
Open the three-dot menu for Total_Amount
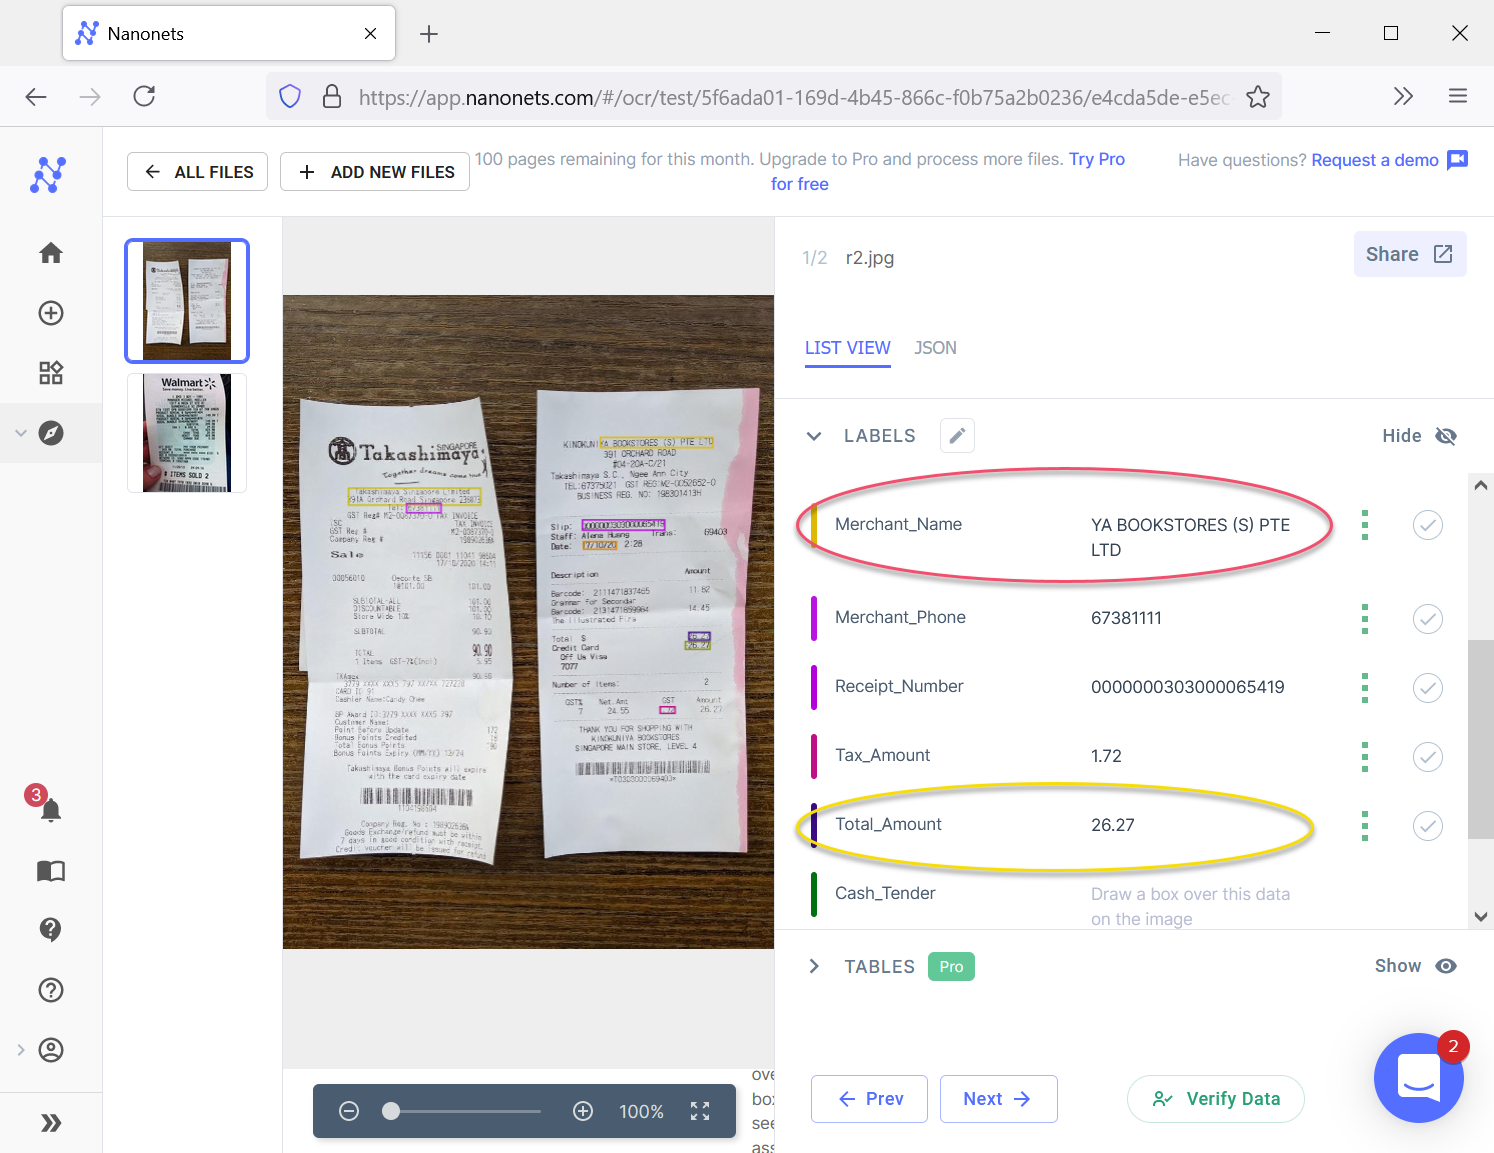coord(1365,826)
